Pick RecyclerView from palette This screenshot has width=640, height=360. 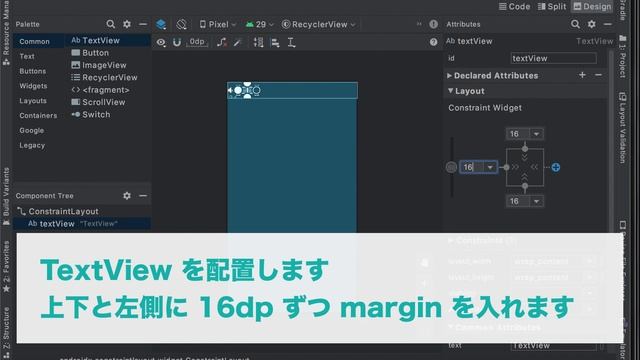(104, 77)
